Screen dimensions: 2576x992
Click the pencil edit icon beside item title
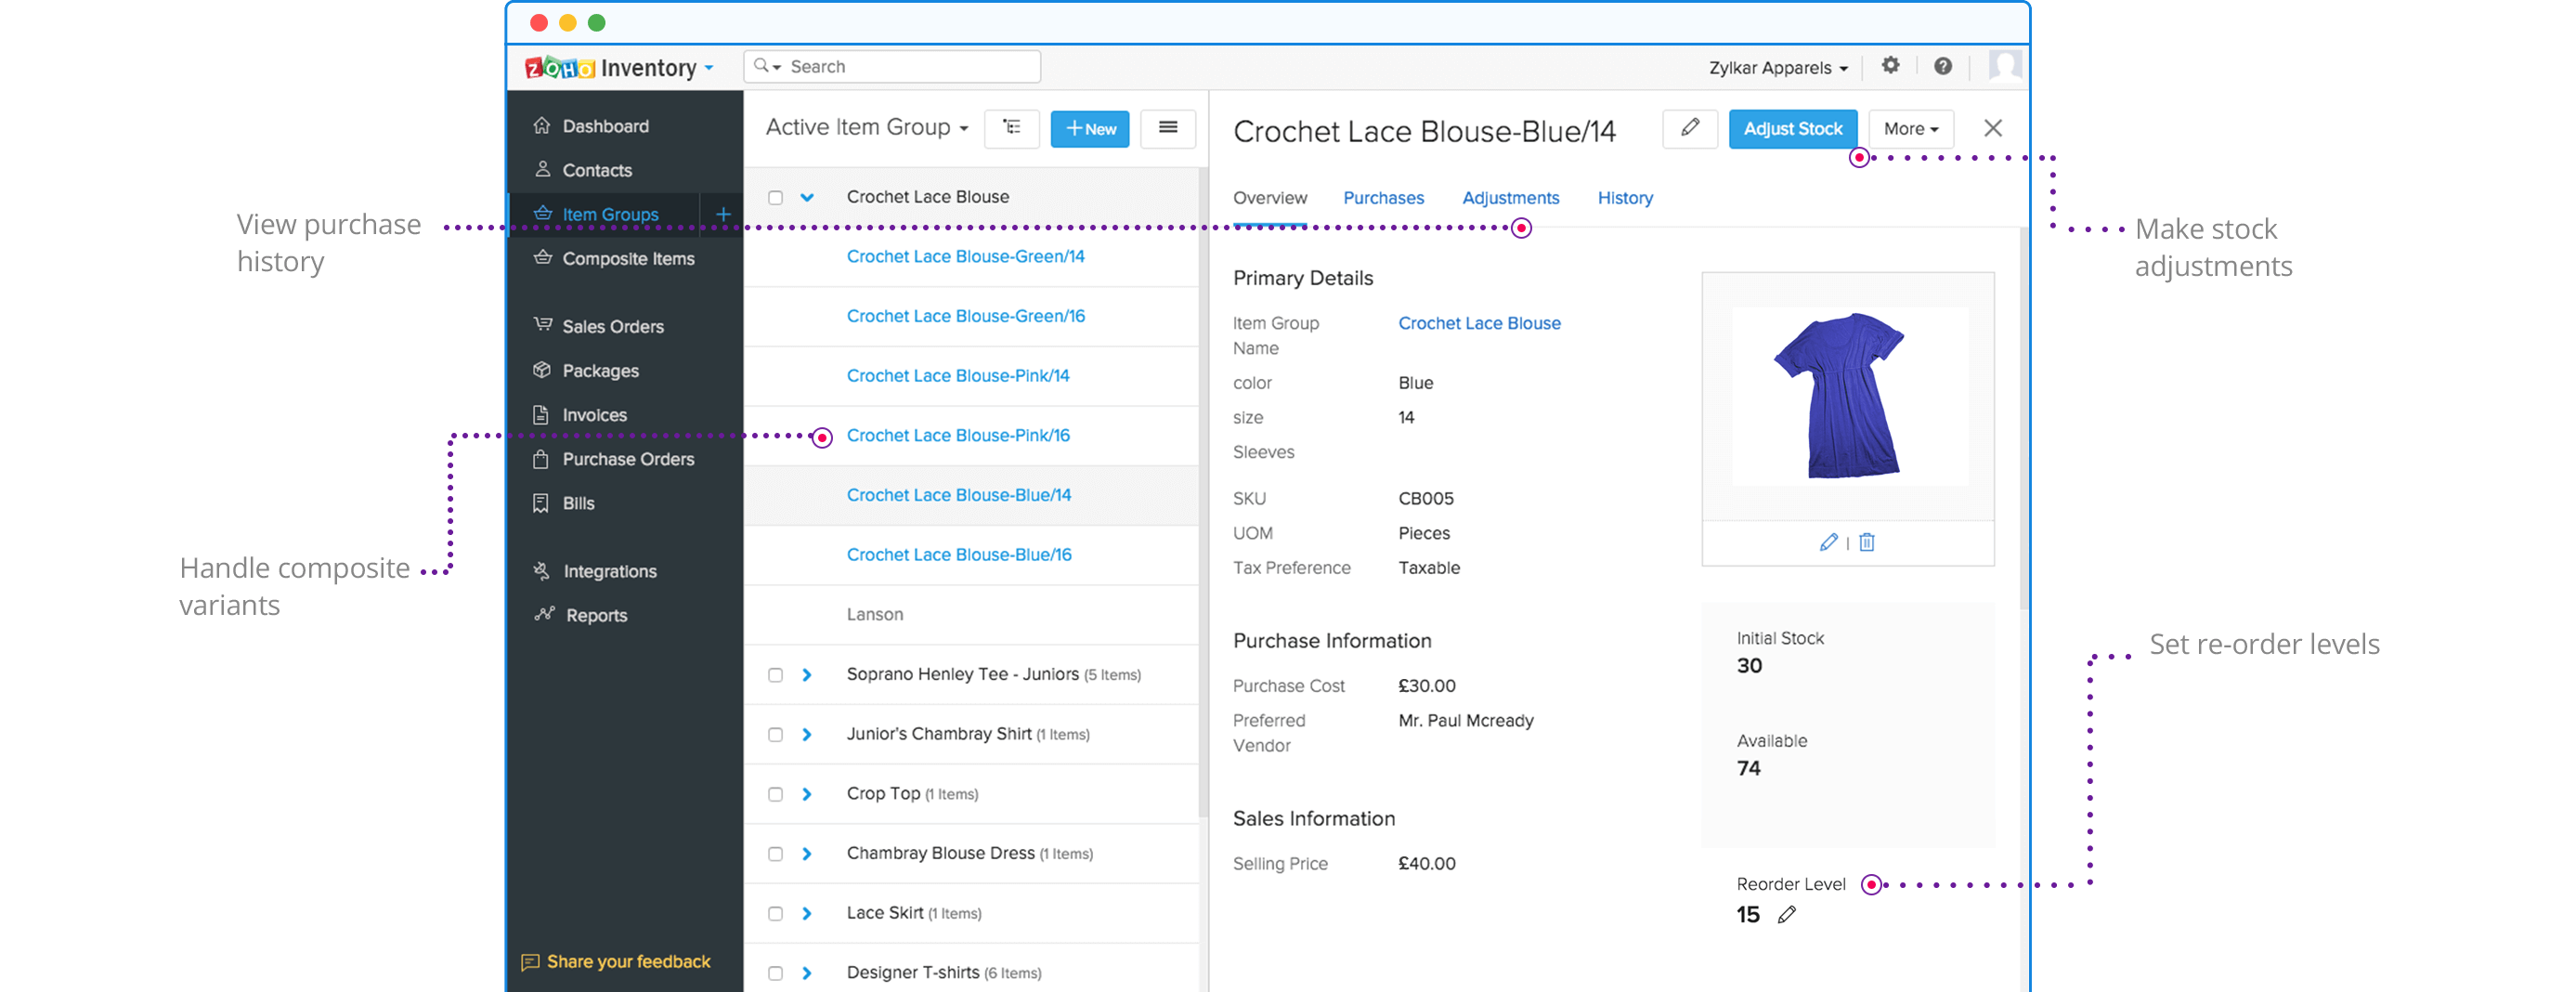pos(1689,128)
